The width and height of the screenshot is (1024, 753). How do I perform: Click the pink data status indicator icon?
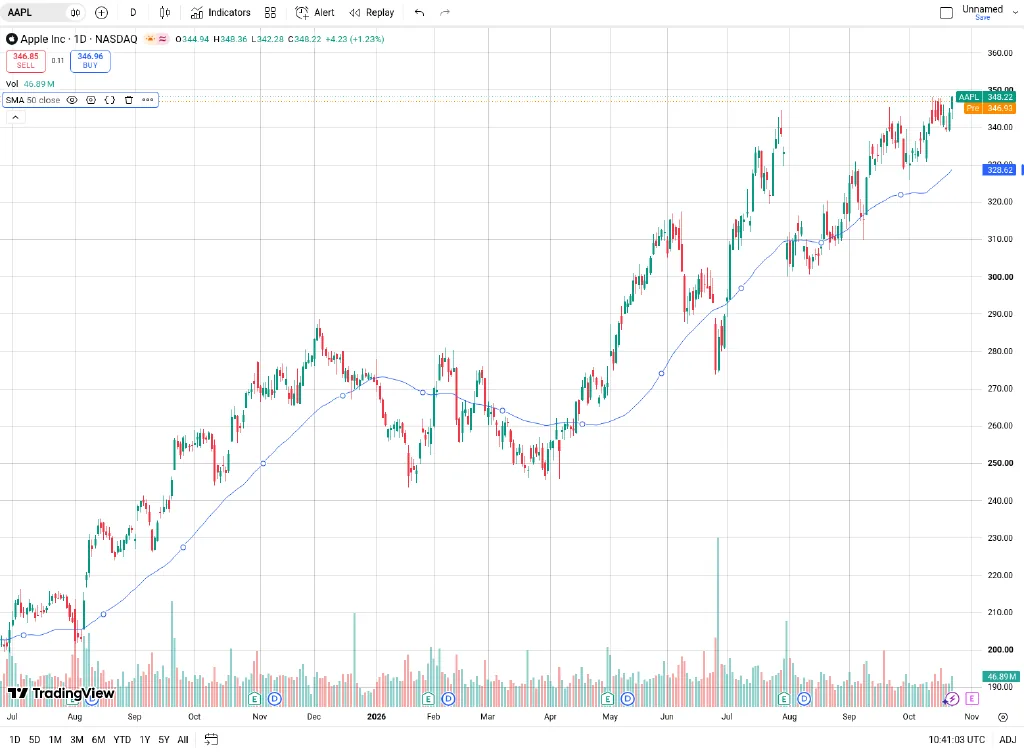163,39
